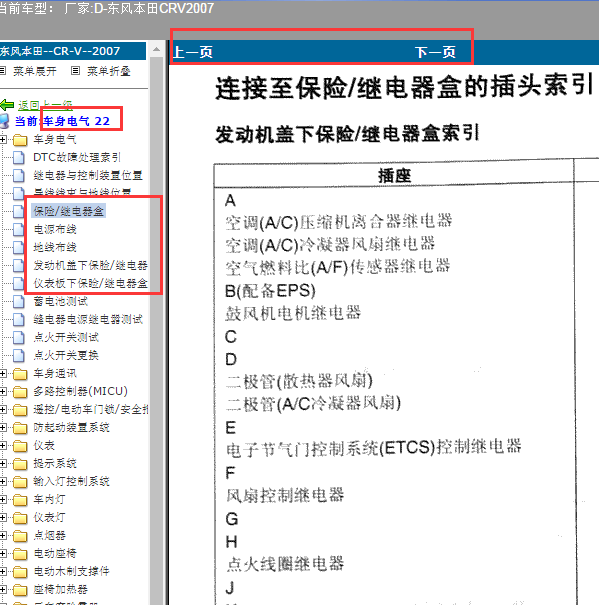Click 菜单展开 to expand the menu
599x605 pixels.
tap(35, 71)
